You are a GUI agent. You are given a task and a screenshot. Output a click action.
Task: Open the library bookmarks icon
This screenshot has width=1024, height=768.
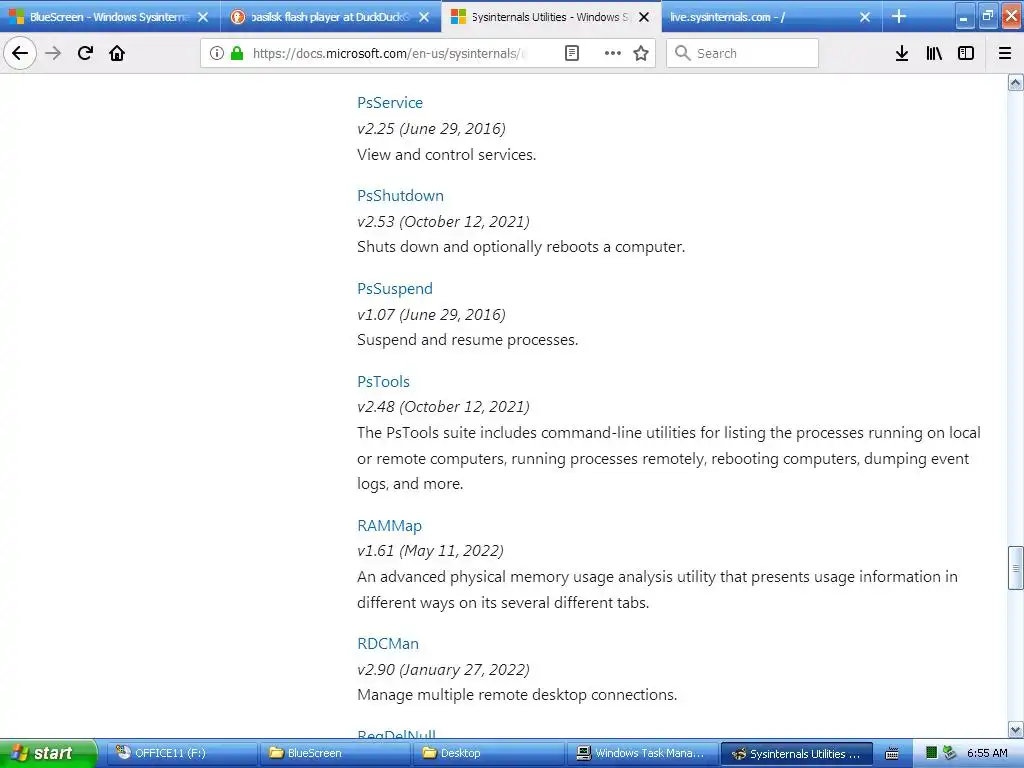coord(934,53)
